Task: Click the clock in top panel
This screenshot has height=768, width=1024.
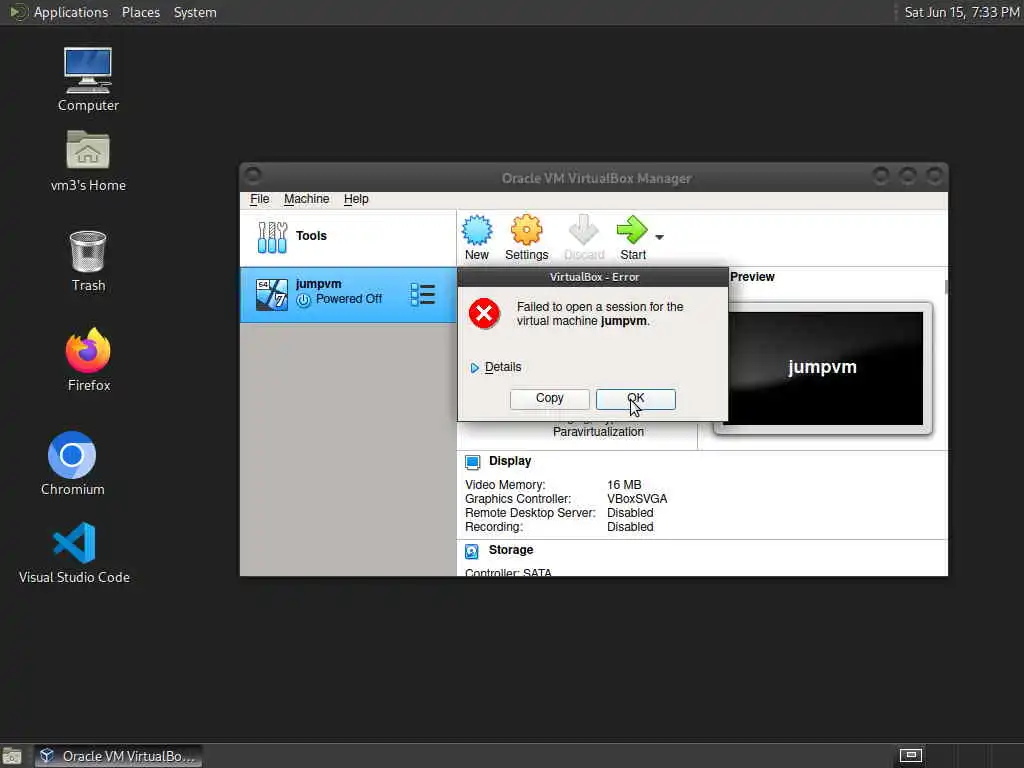Action: (961, 12)
